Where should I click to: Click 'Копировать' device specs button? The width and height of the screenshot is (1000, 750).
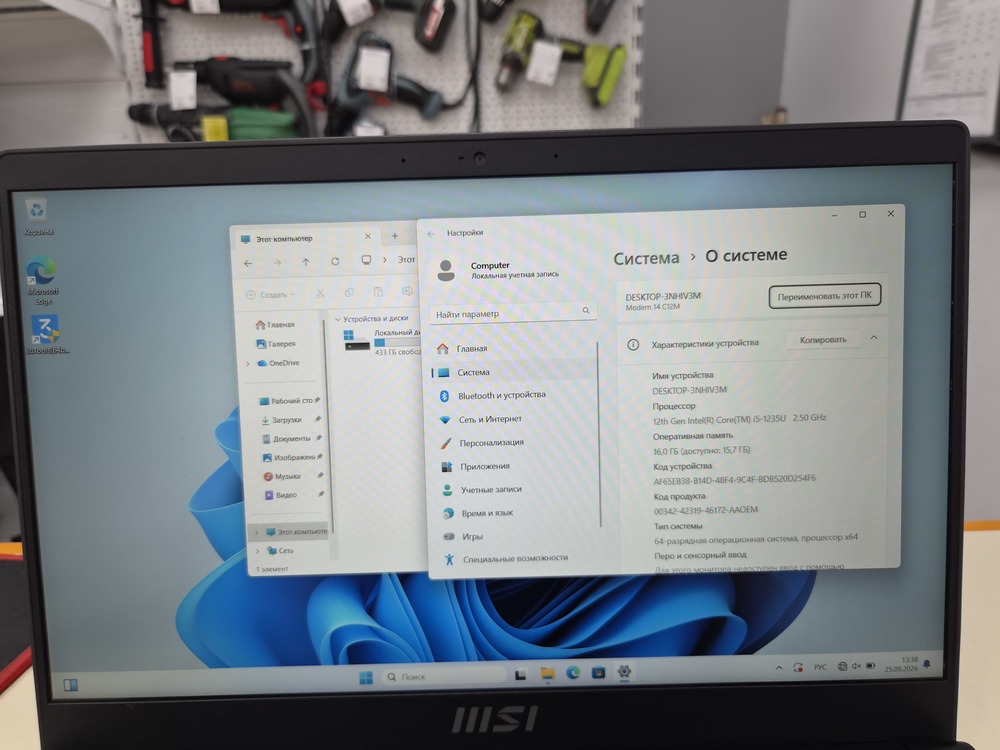(823, 340)
